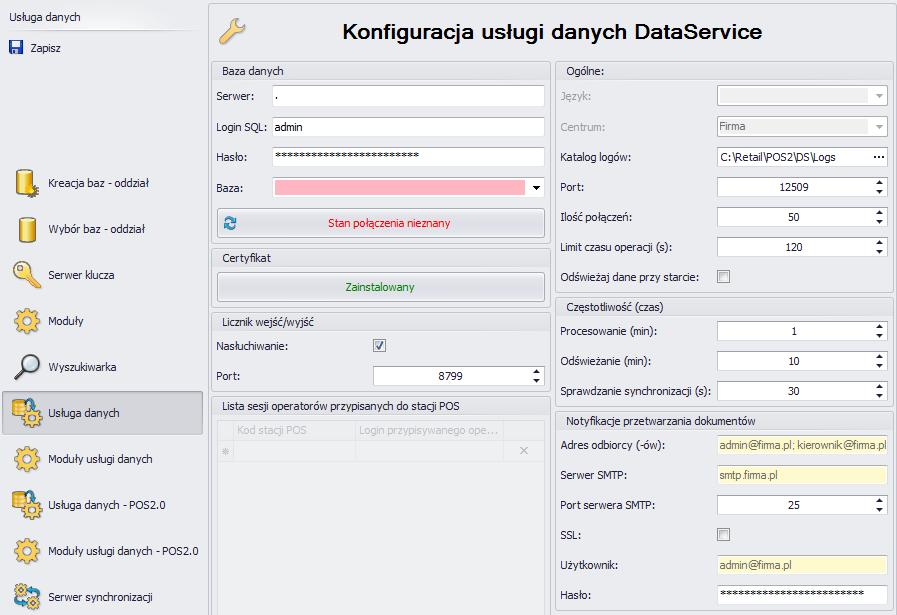Open the Baza dropdown list

click(536, 188)
